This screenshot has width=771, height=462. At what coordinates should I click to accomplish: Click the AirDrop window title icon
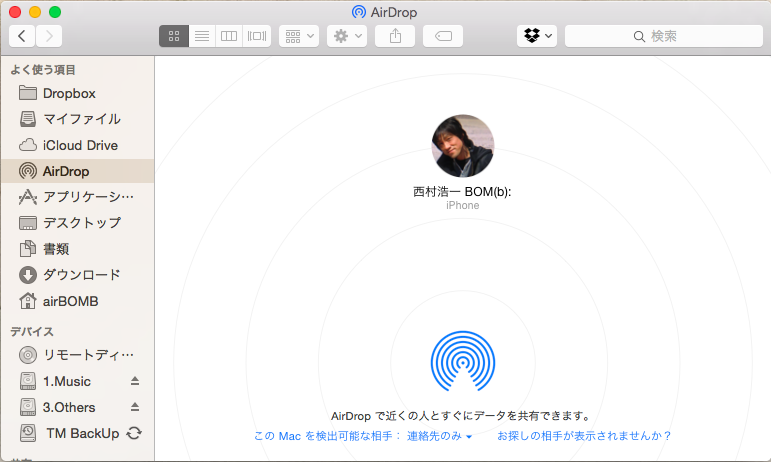click(359, 12)
